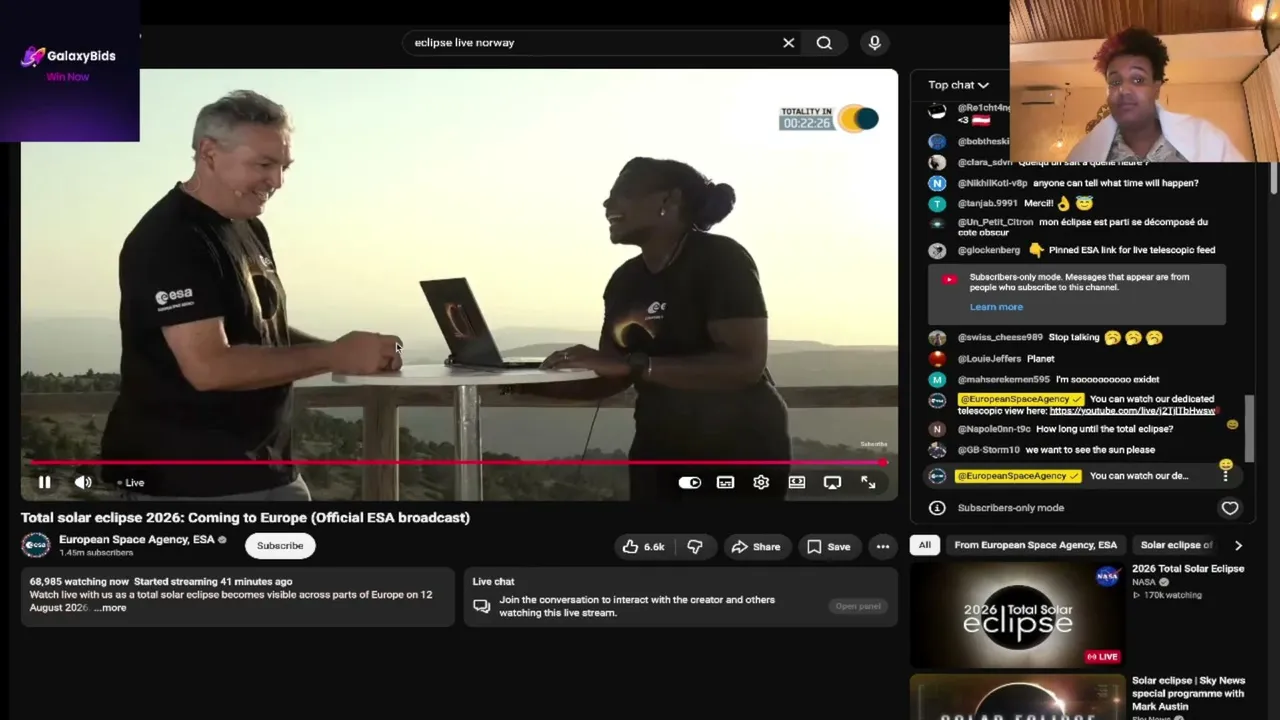Visit the European Space Agency, ESA channel
This screenshot has height=720, width=1280.
click(136, 539)
